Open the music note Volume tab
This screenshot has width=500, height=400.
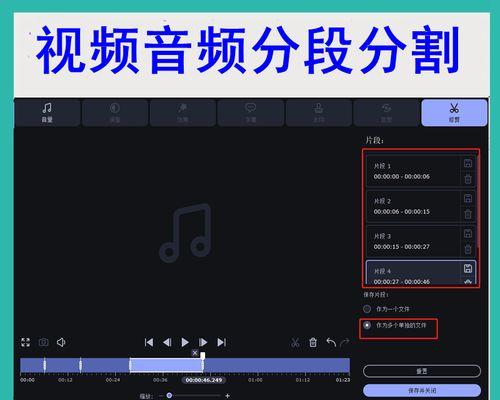pos(47,113)
